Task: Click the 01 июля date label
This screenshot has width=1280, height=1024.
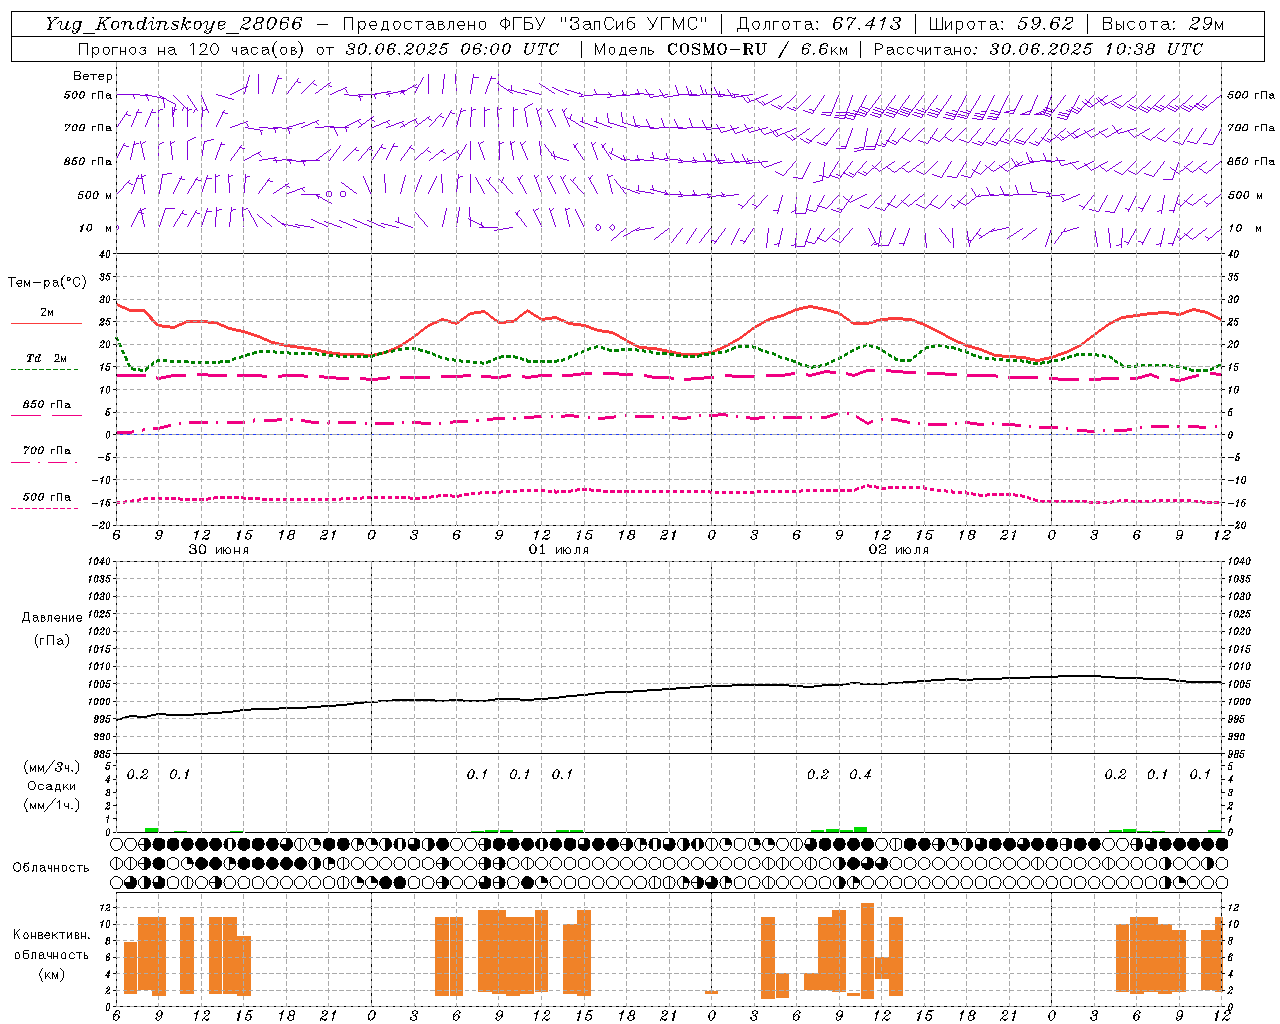Action: pyautogui.click(x=559, y=550)
